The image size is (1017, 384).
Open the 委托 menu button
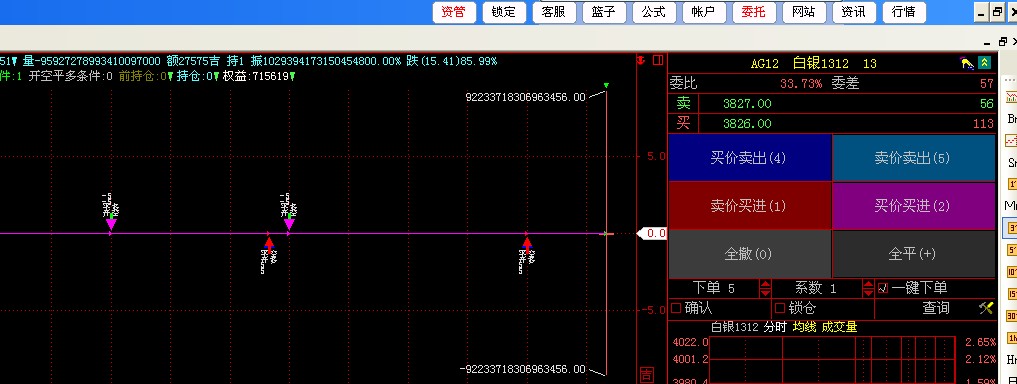pos(754,12)
